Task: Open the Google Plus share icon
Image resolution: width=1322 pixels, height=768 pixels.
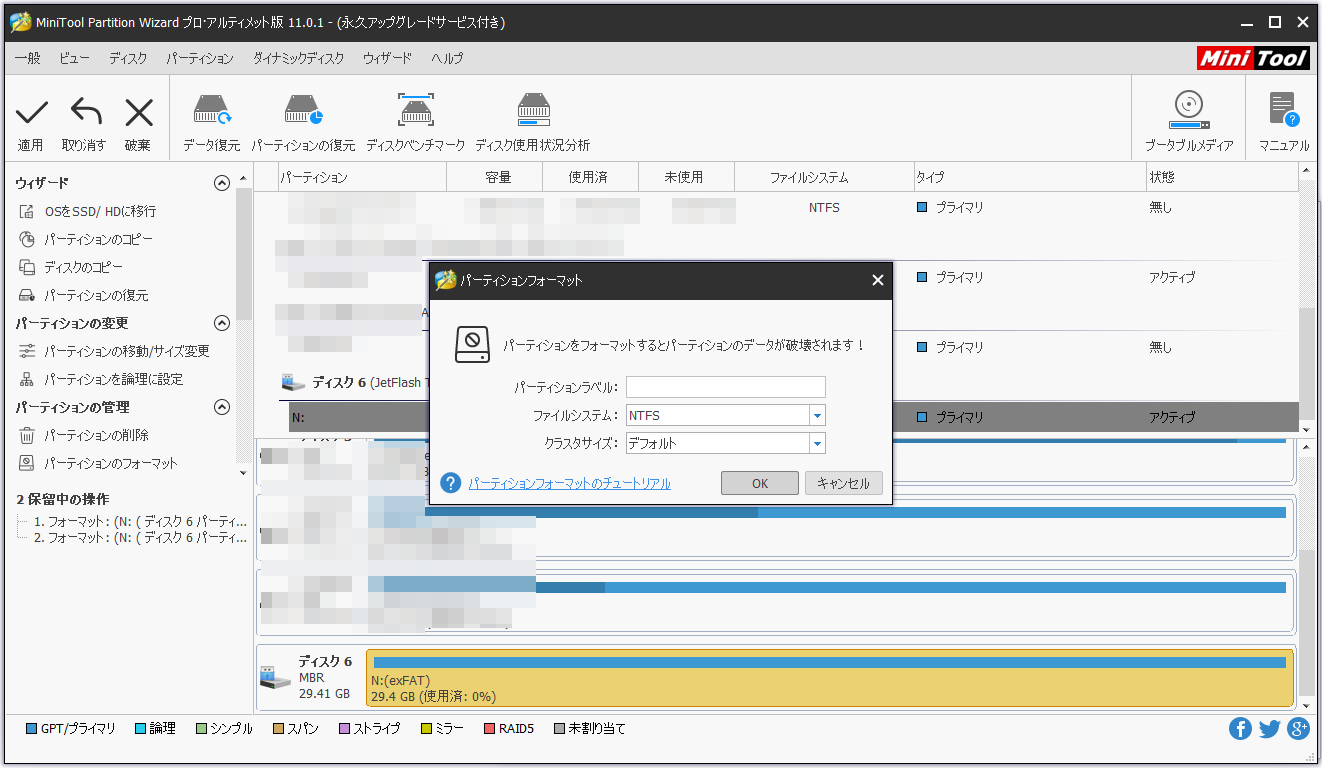Action: (1298, 729)
